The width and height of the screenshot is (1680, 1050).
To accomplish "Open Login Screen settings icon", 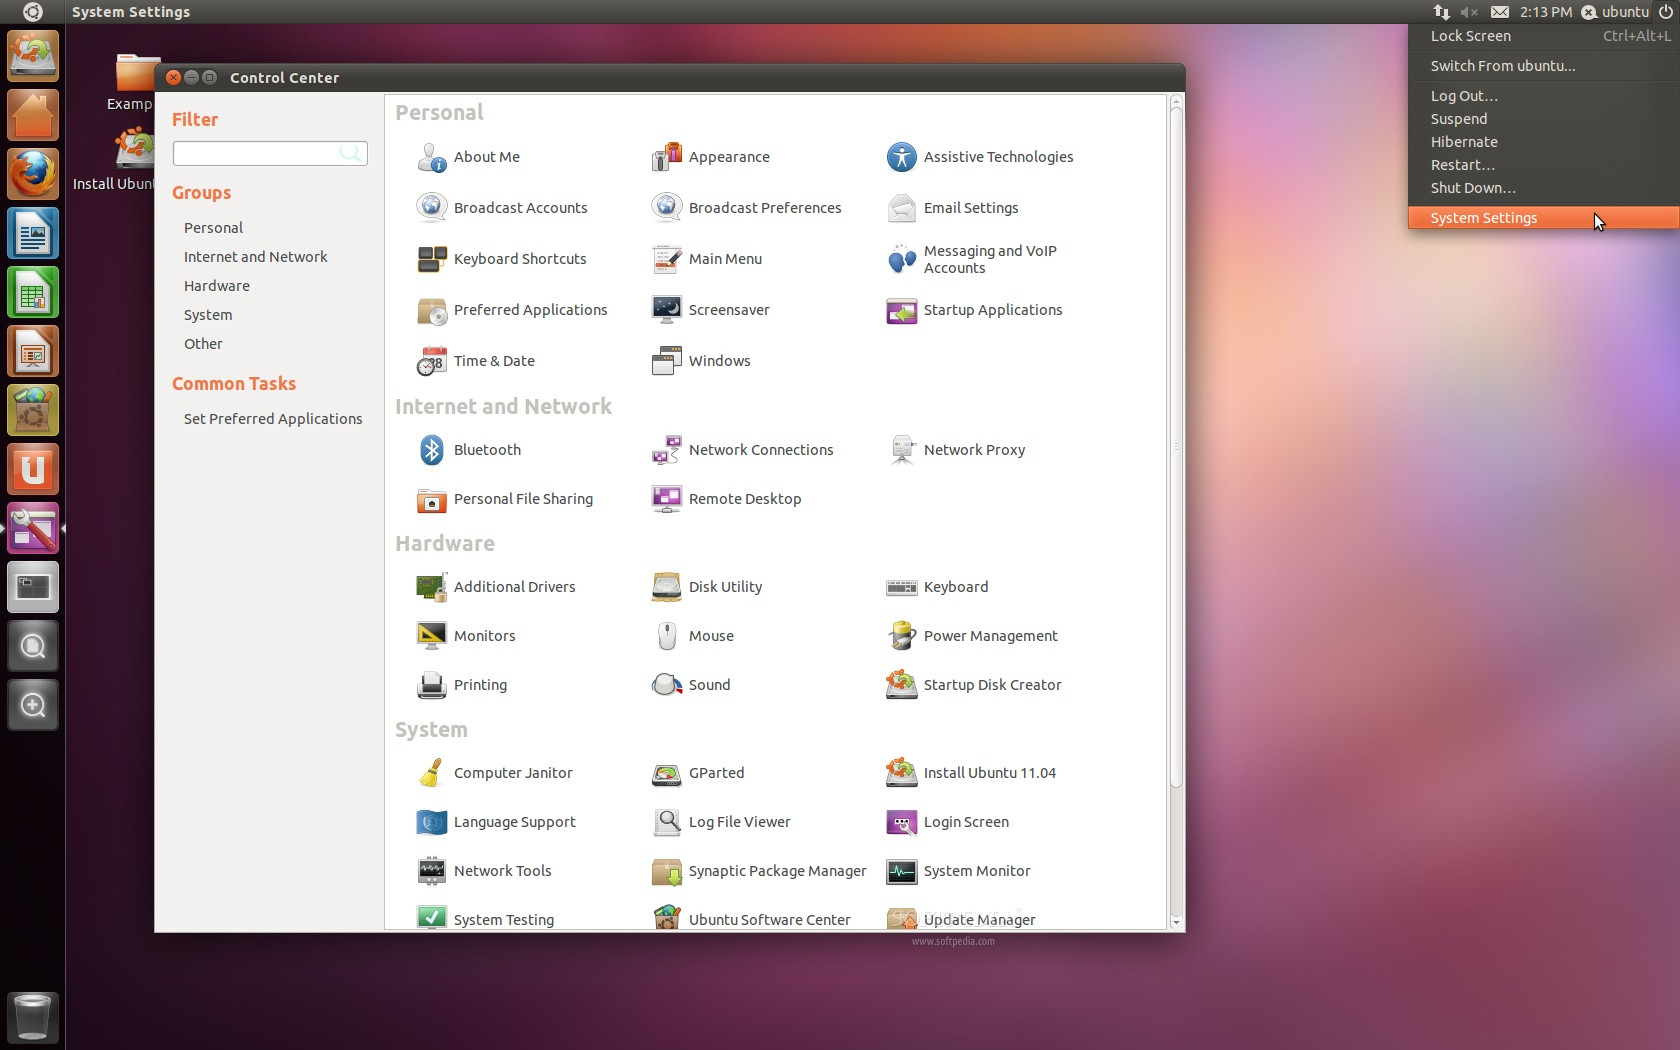I will [x=902, y=822].
